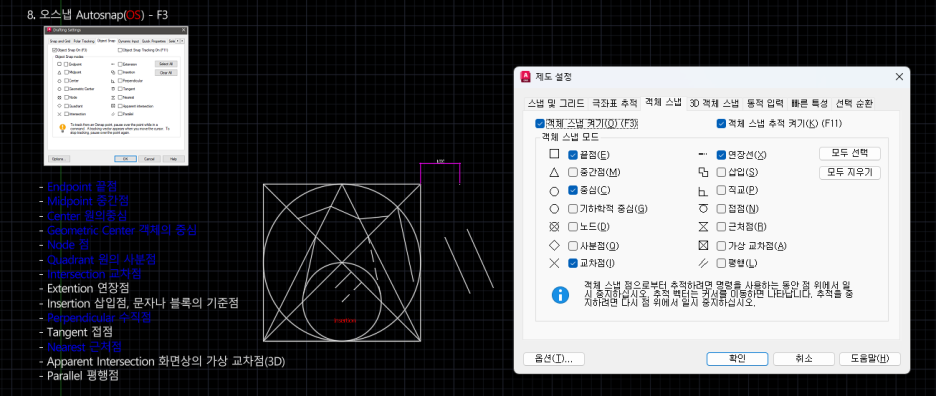
Task: Uncheck the 중심(C) center checkbox
Action: 573,191
